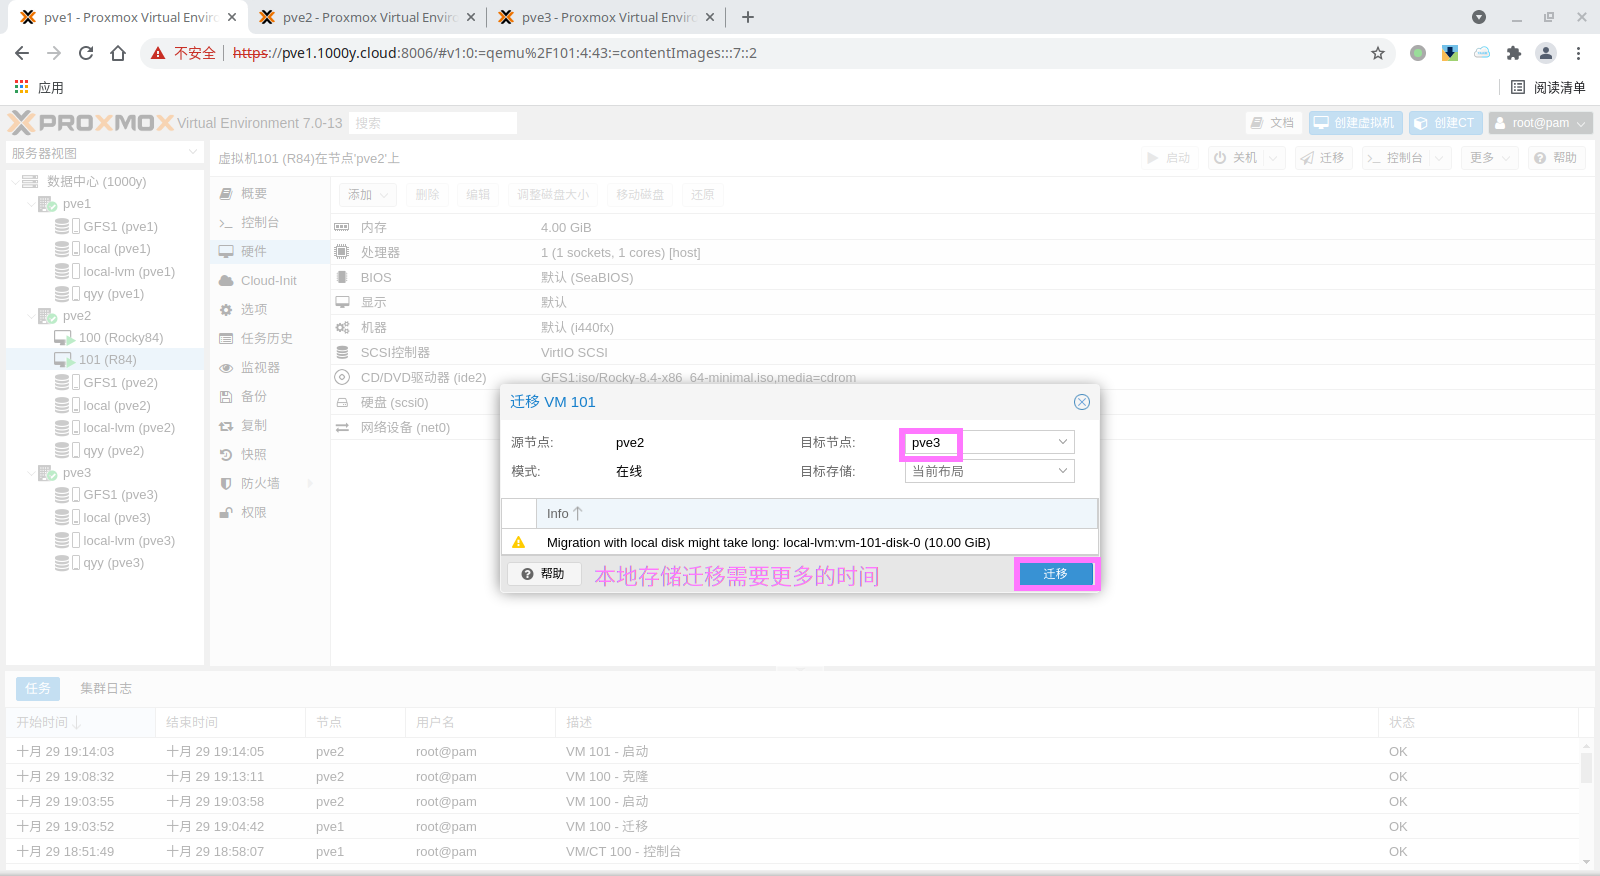Switch to the pve3 browser tab

(x=607, y=17)
